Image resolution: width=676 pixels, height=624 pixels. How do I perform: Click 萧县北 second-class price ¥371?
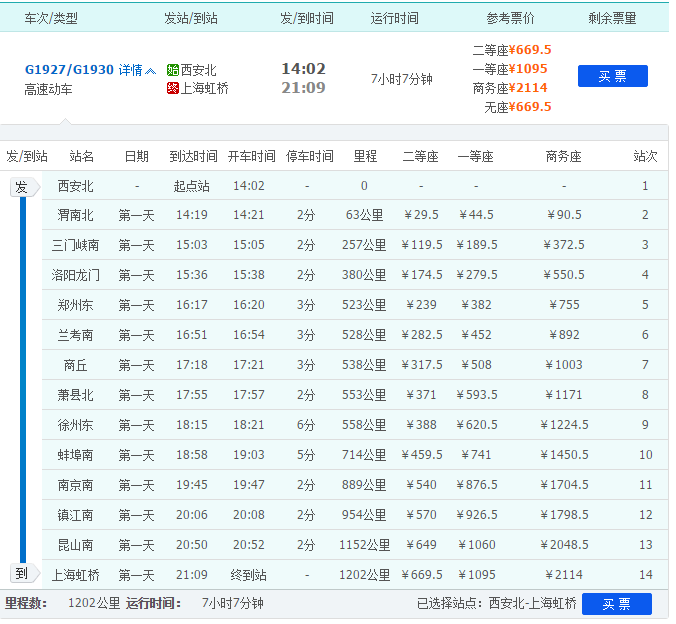click(x=421, y=395)
